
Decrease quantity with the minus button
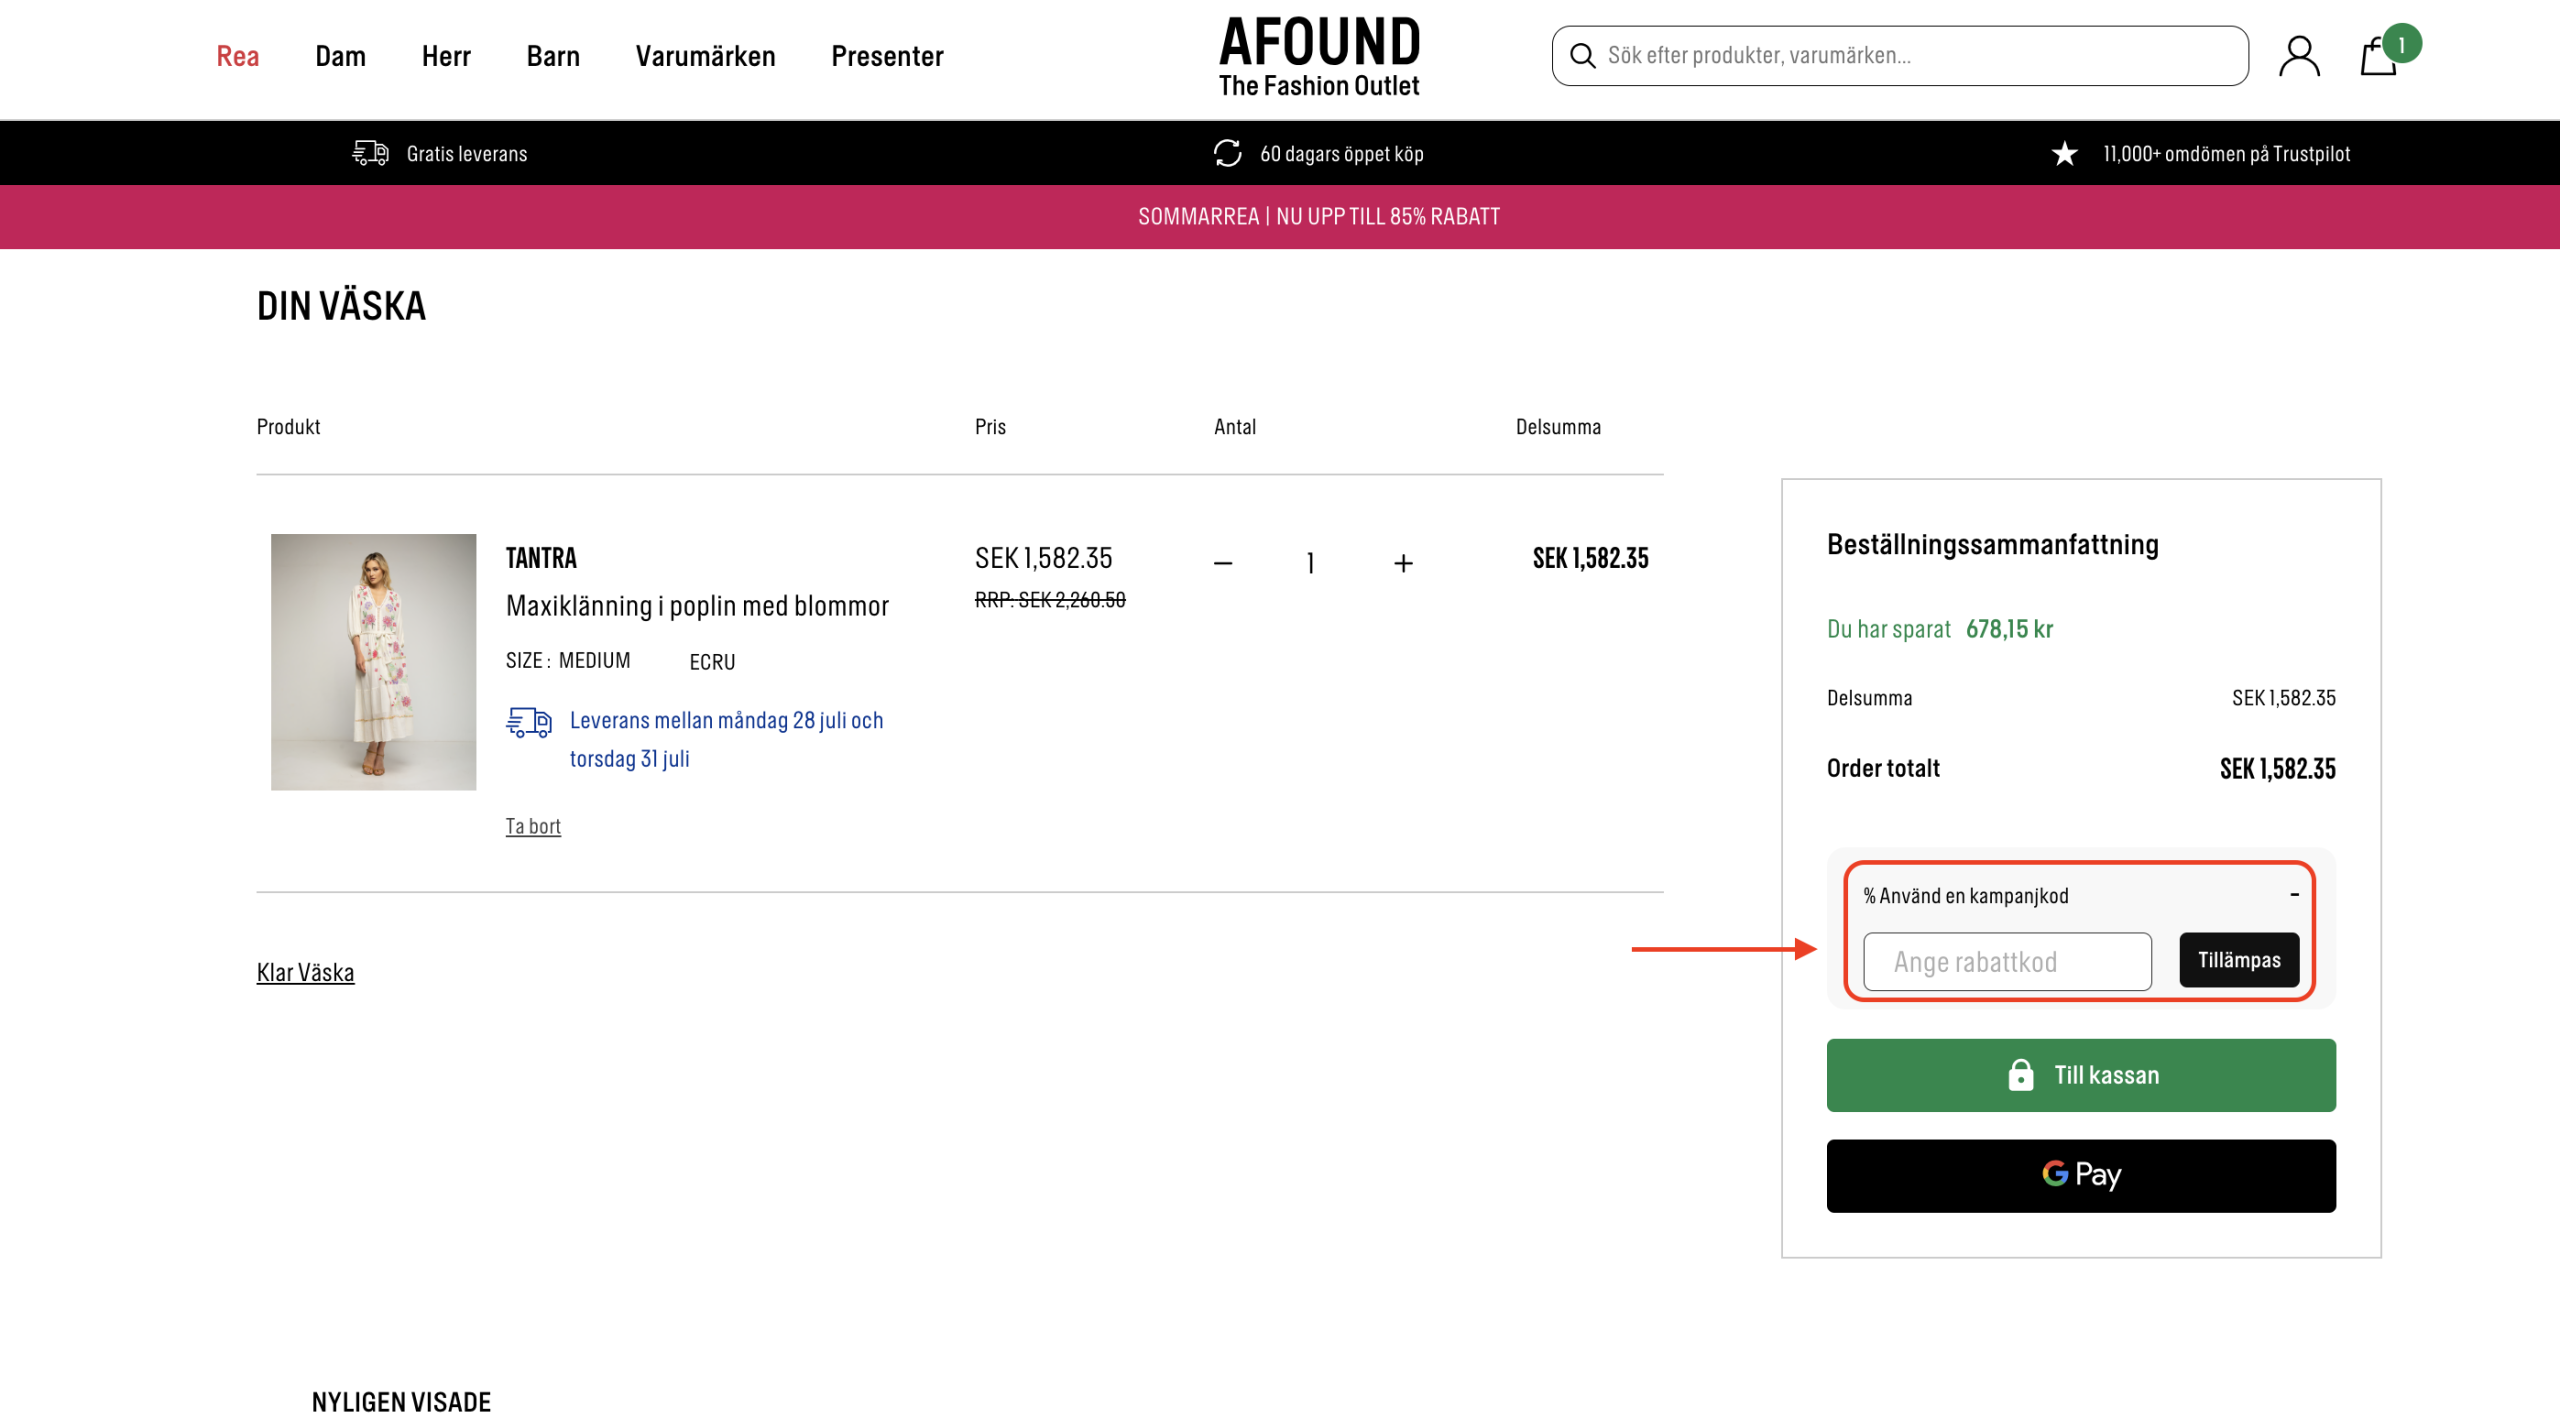1222,563
